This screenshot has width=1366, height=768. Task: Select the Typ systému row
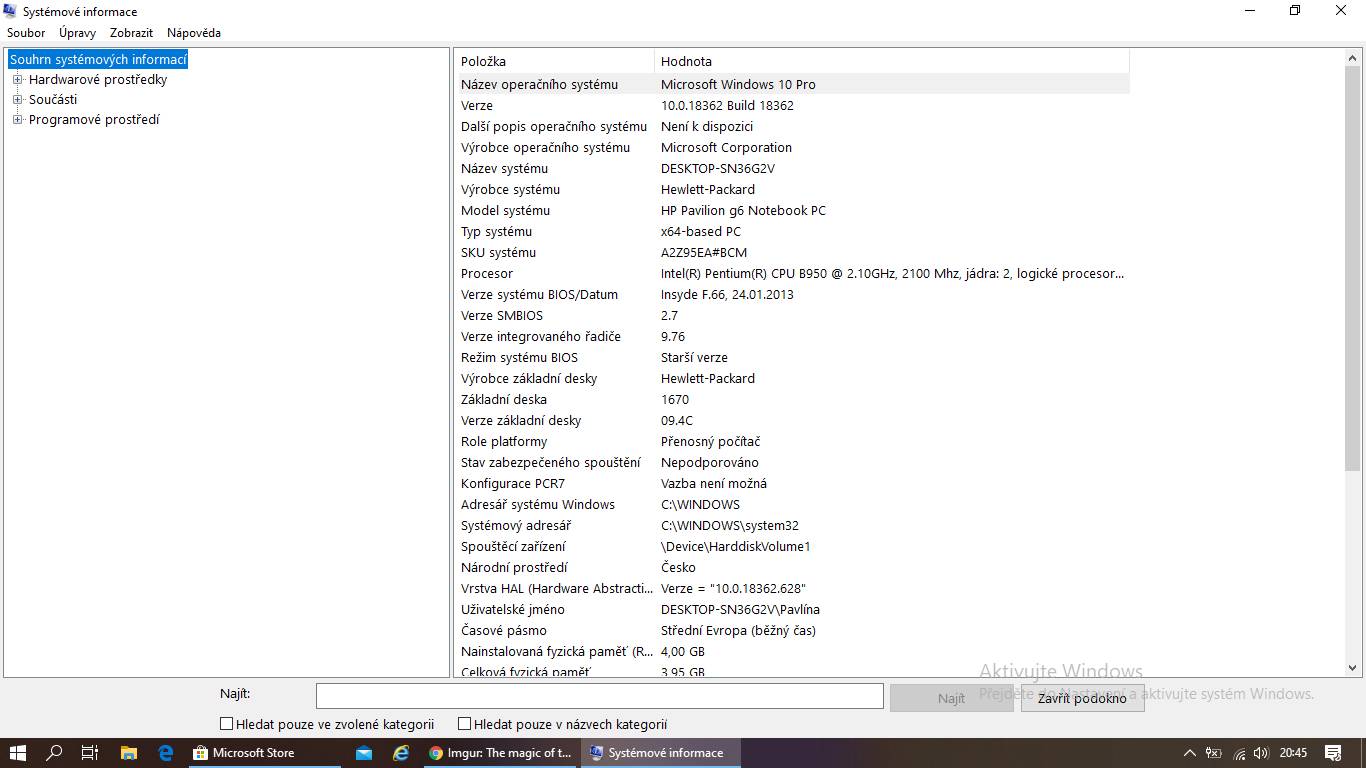coord(793,232)
